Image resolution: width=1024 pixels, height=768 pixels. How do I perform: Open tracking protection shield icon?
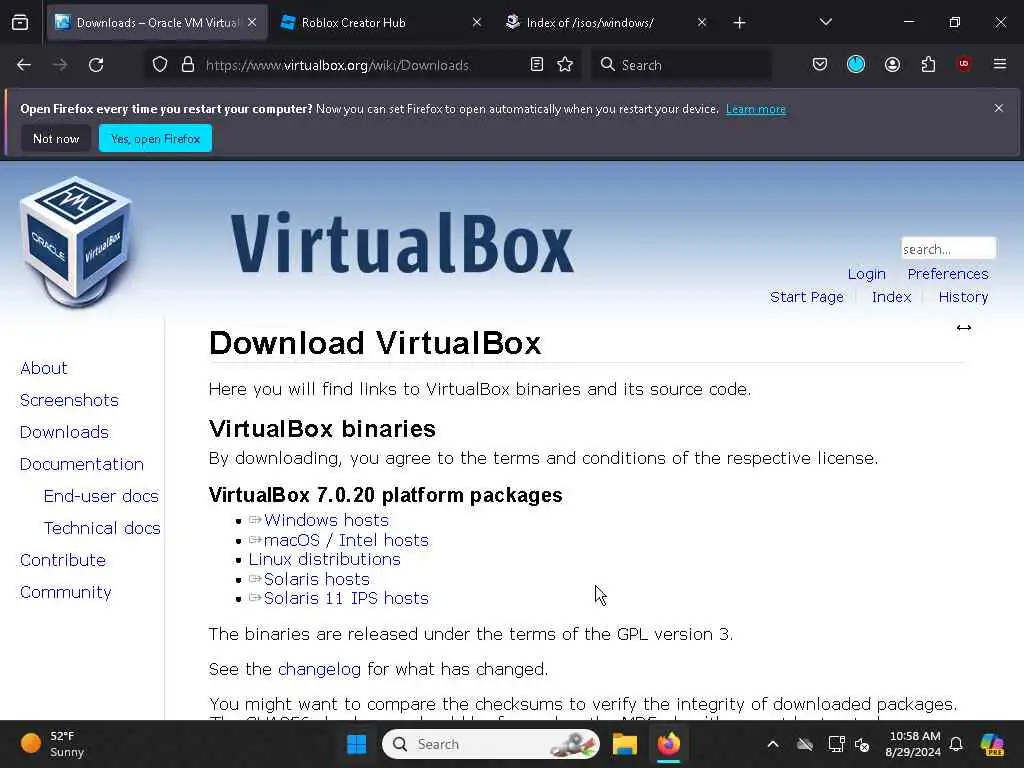click(x=160, y=65)
